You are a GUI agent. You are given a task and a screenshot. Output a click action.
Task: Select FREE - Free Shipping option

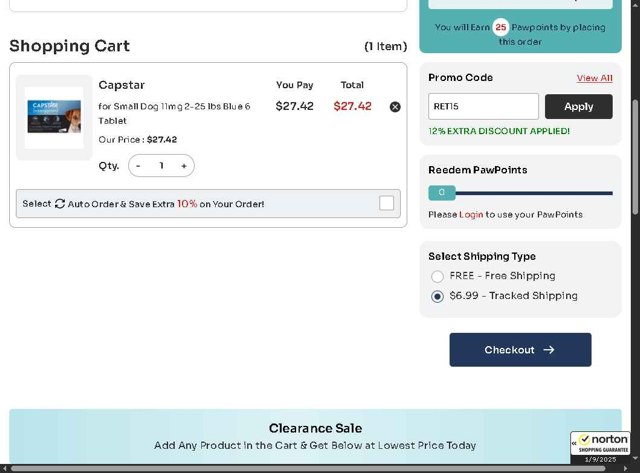coord(437,276)
